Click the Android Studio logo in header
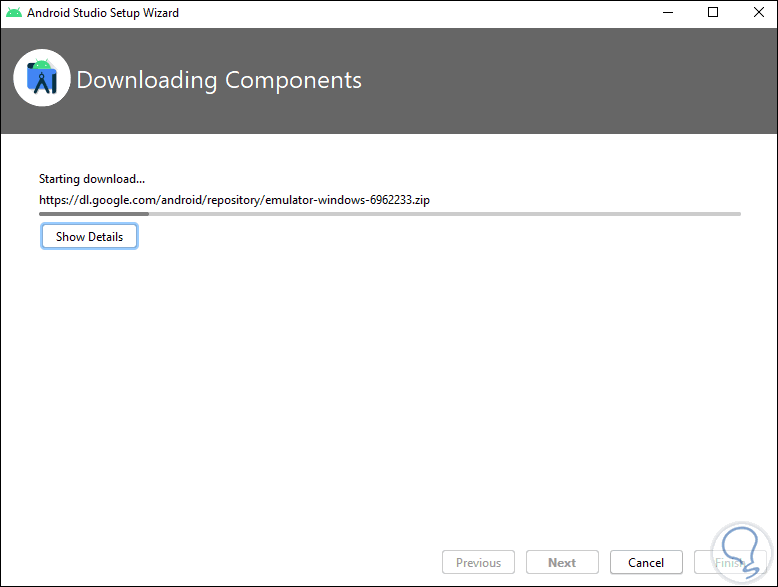This screenshot has width=778, height=587. point(42,79)
